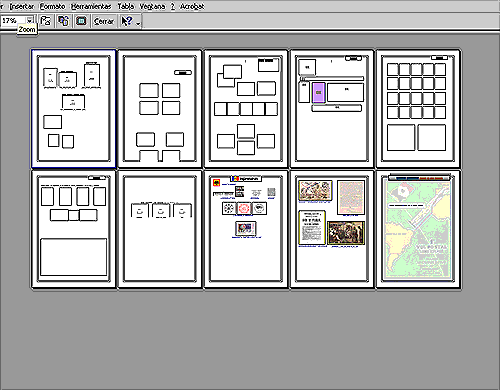
Task: Open the Acrobat menu
Action: pos(192,6)
